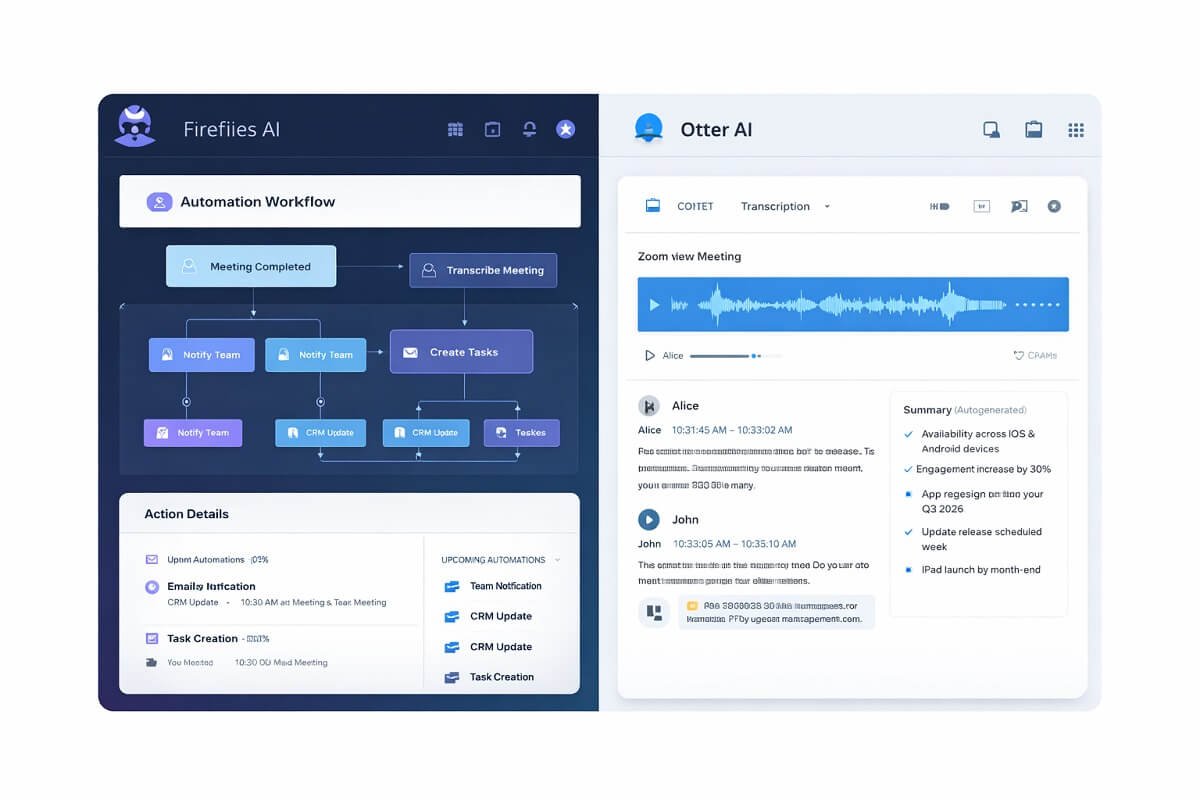1200x800 pixels.
Task: Expand the UPCOMING AUTOMATIONS chevron
Action: 557,560
